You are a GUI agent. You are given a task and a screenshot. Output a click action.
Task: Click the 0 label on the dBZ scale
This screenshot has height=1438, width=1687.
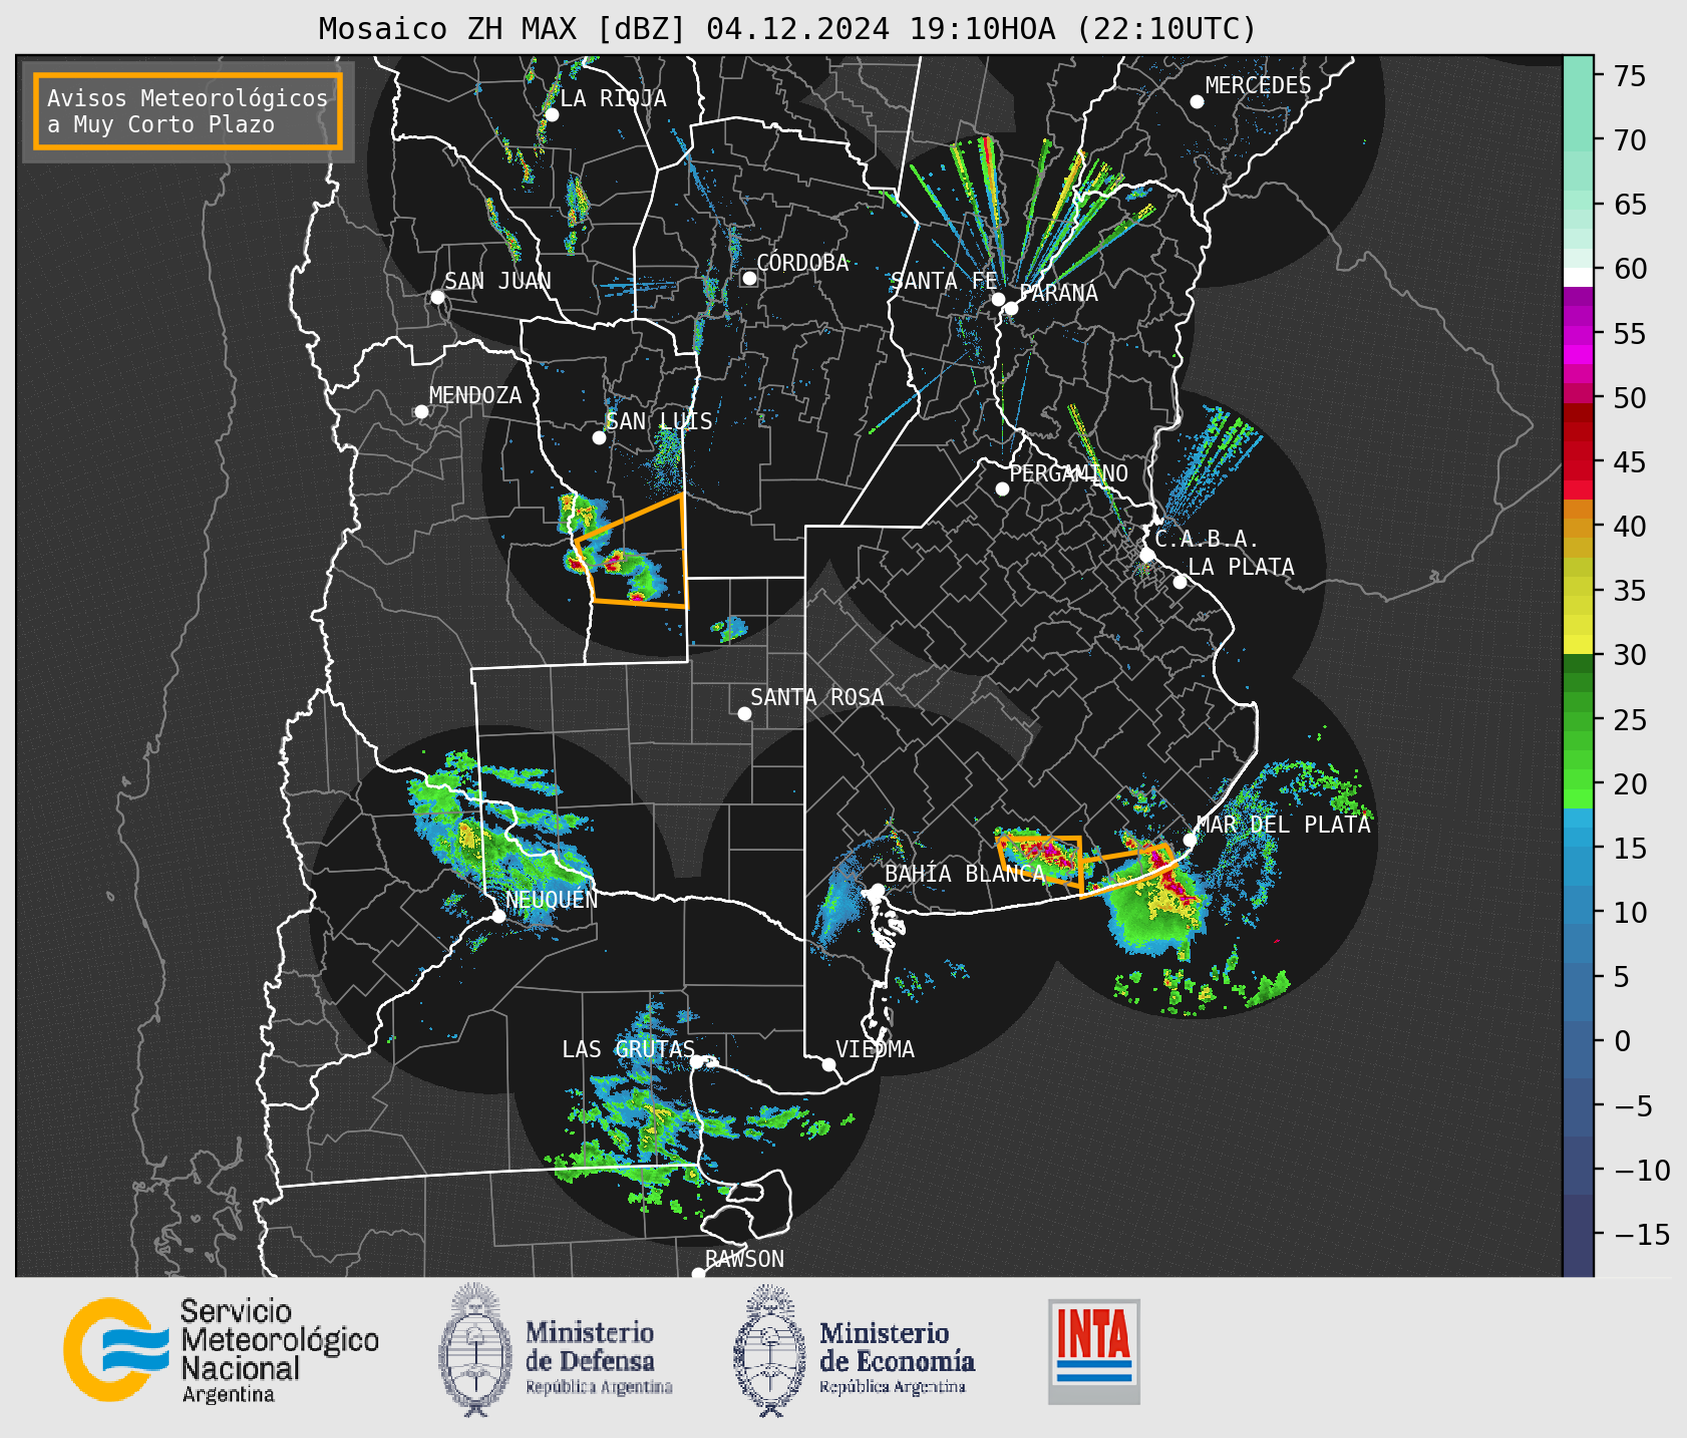pyautogui.click(x=1621, y=1041)
